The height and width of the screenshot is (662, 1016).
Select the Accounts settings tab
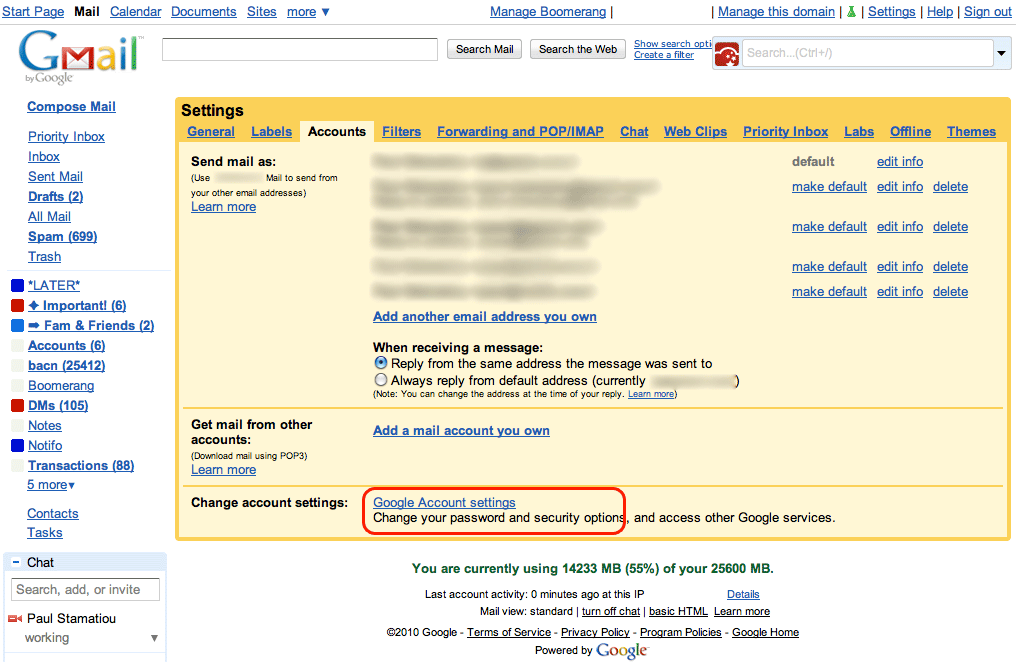(x=337, y=131)
